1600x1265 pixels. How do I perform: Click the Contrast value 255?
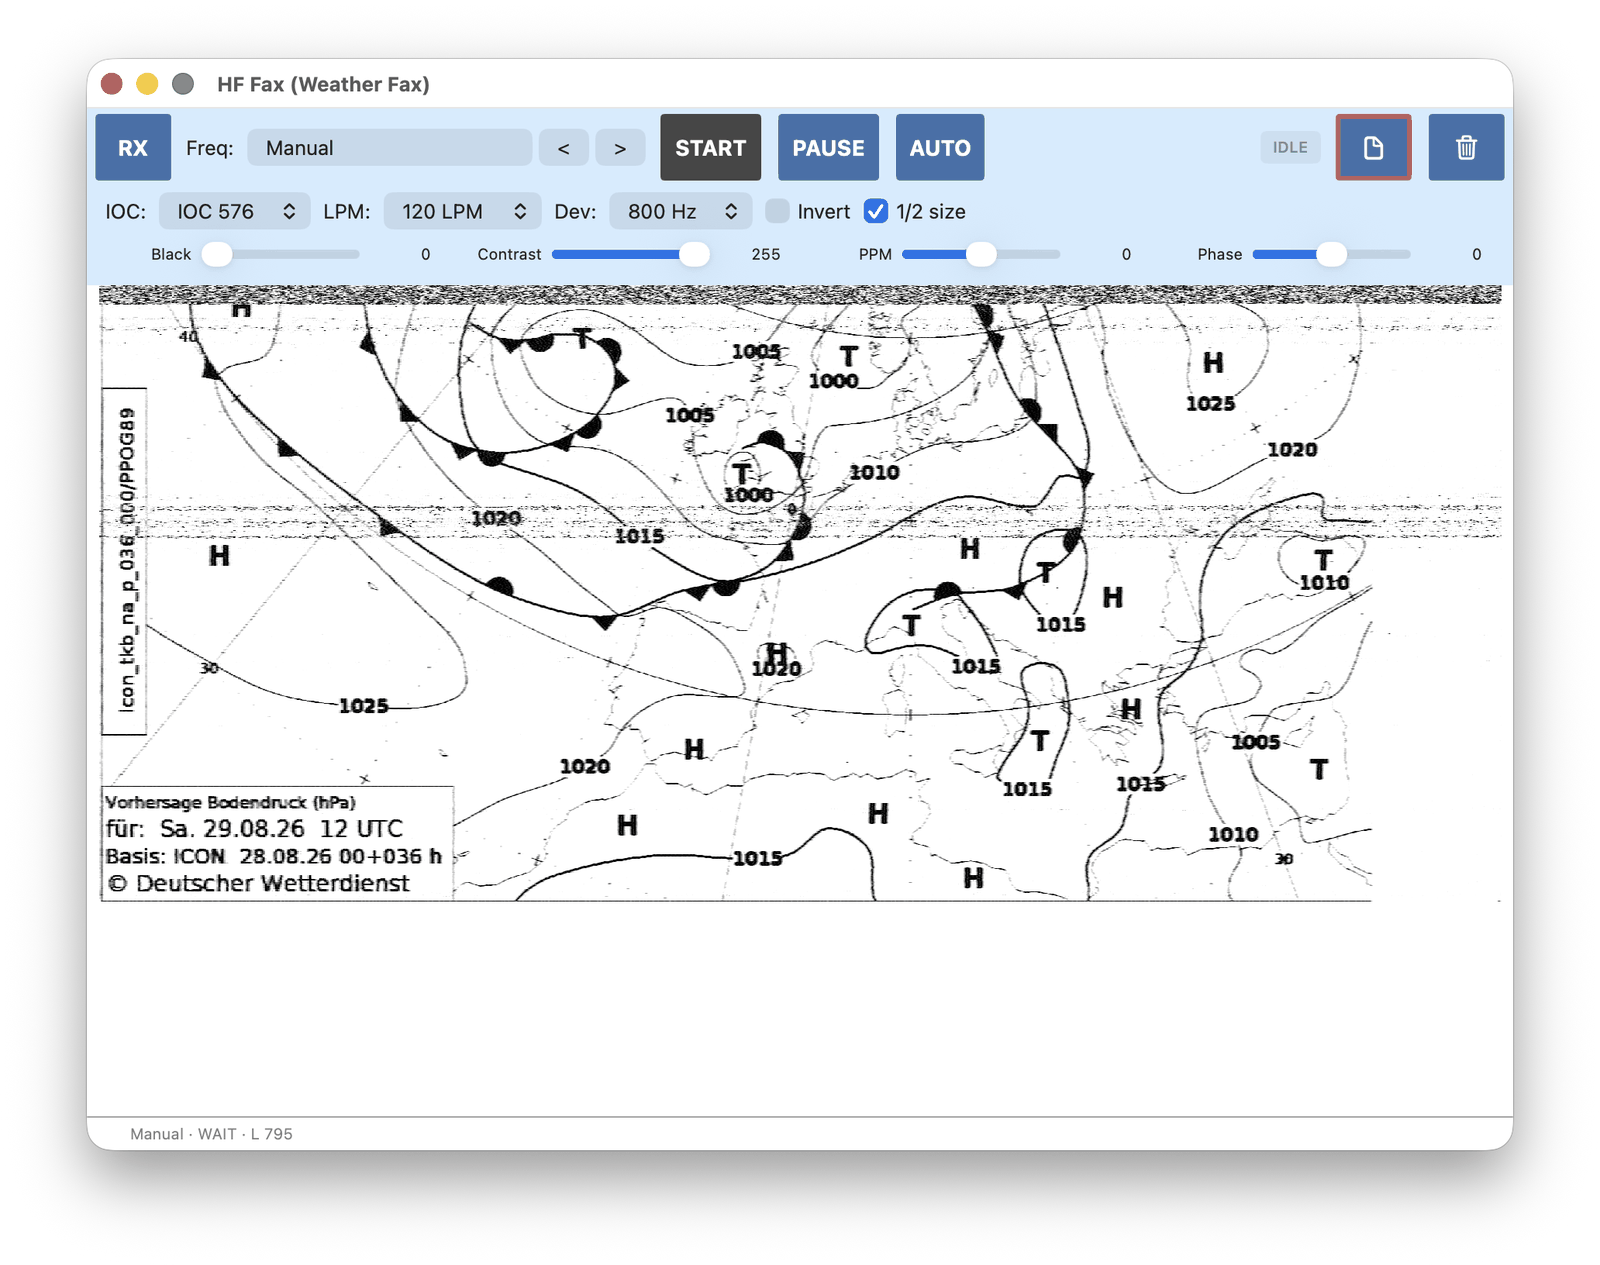point(765,254)
